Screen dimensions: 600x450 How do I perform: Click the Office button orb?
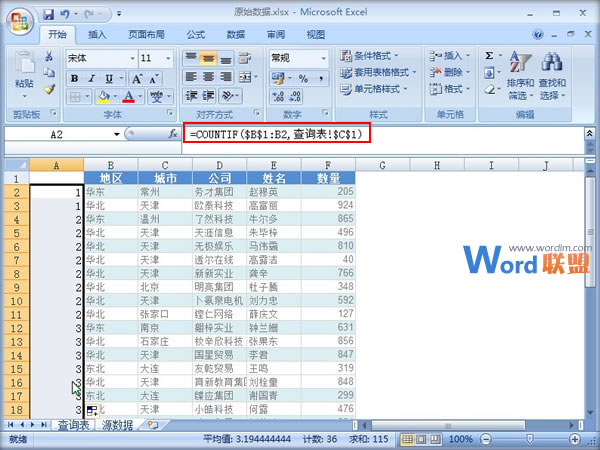(19, 22)
